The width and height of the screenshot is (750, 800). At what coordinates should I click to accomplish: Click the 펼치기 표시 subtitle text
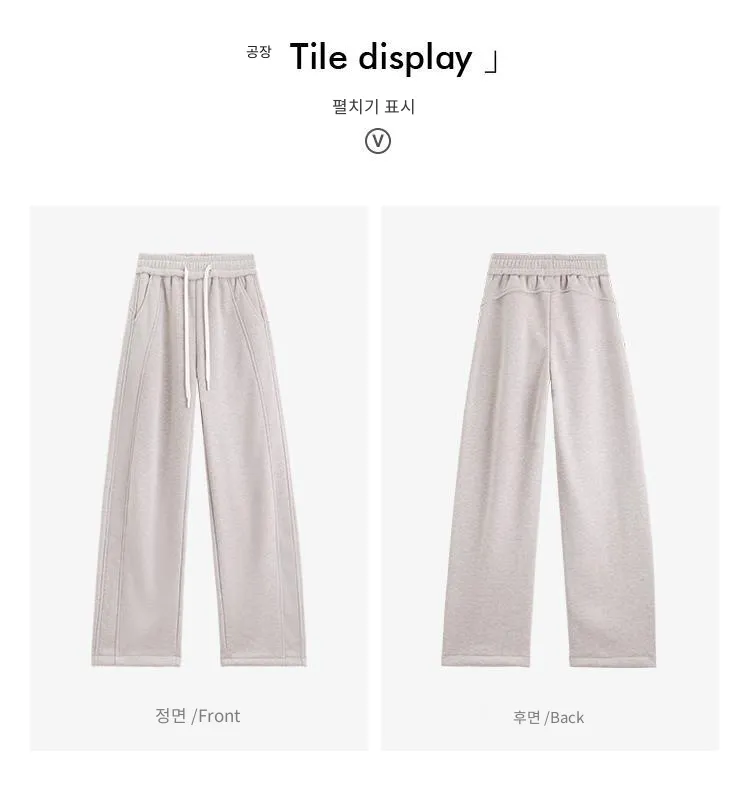tap(373, 107)
